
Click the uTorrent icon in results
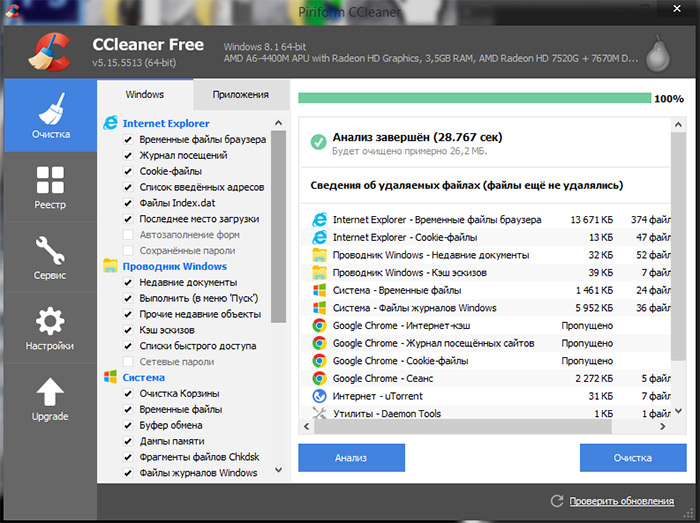pos(319,396)
